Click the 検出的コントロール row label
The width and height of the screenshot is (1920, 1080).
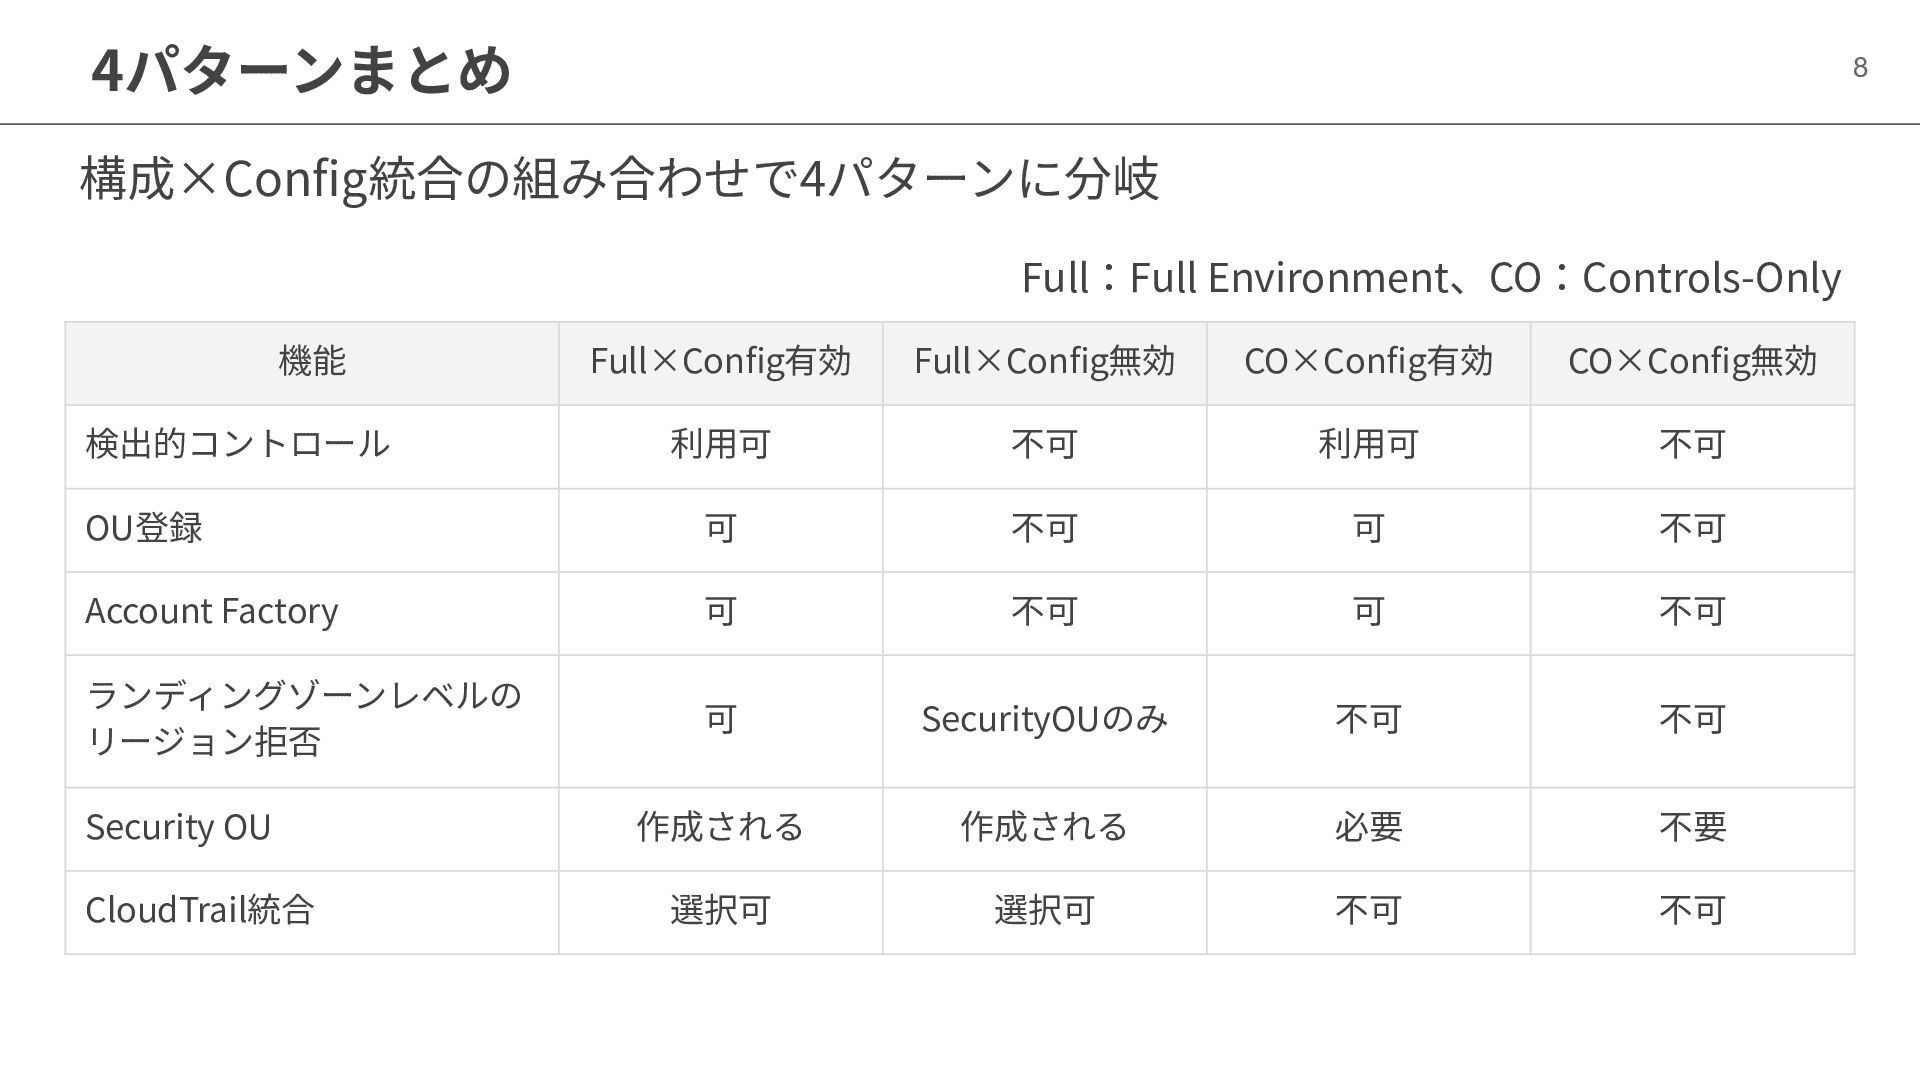tap(237, 444)
